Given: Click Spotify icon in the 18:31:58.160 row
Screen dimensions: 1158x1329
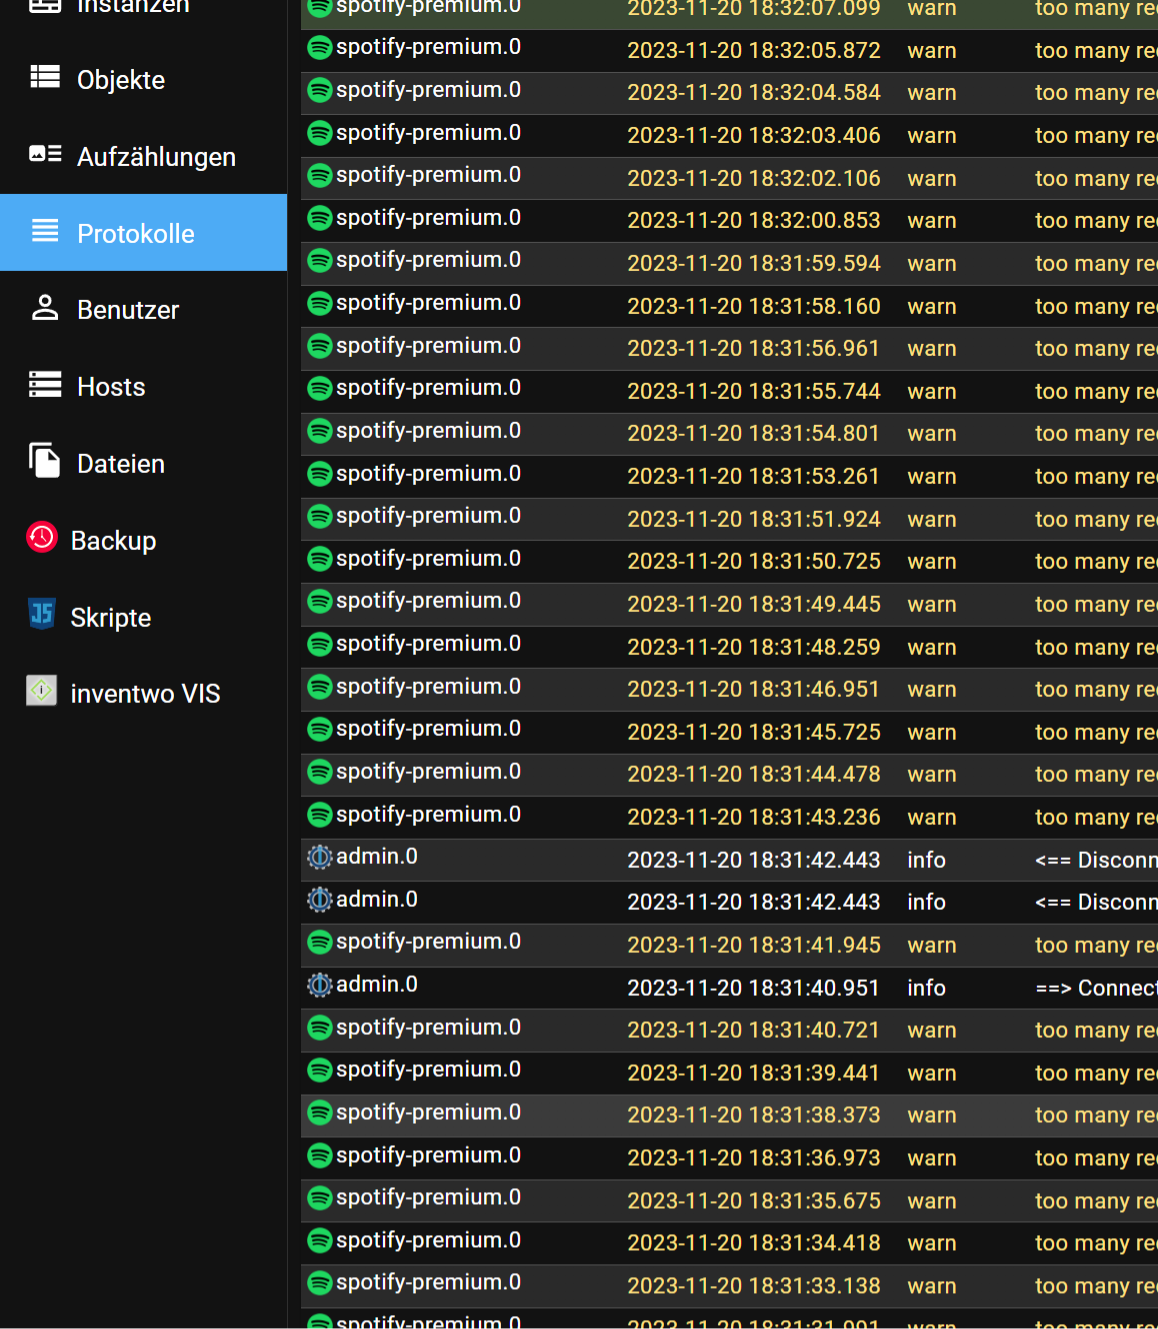Looking at the screenshot, I should pyautogui.click(x=320, y=304).
